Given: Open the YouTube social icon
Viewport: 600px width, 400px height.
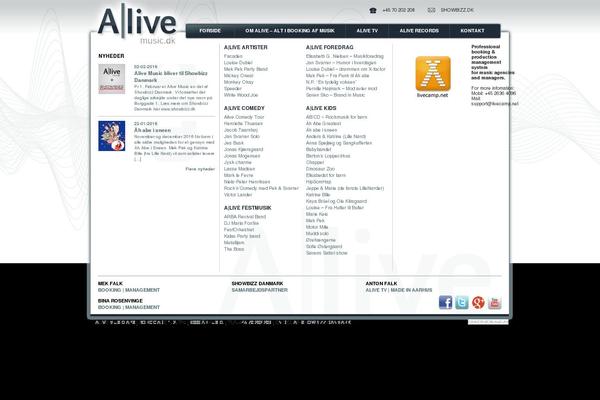Looking at the screenshot, I should (494, 302).
